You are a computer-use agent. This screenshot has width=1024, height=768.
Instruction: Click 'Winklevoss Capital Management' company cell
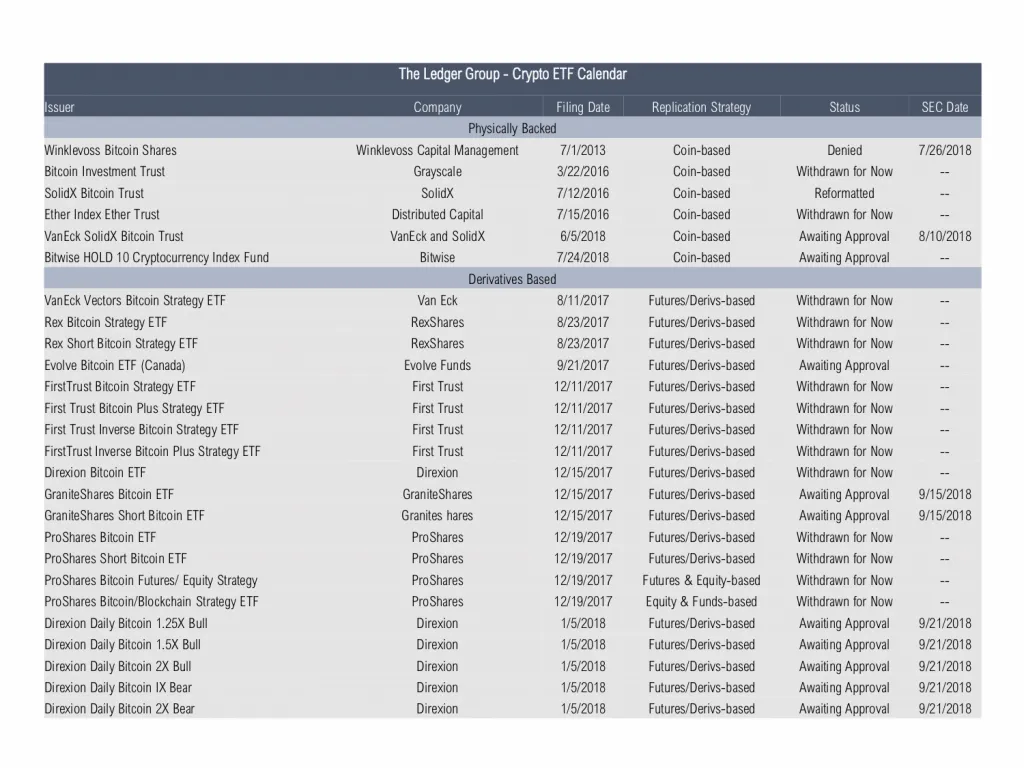click(x=438, y=150)
